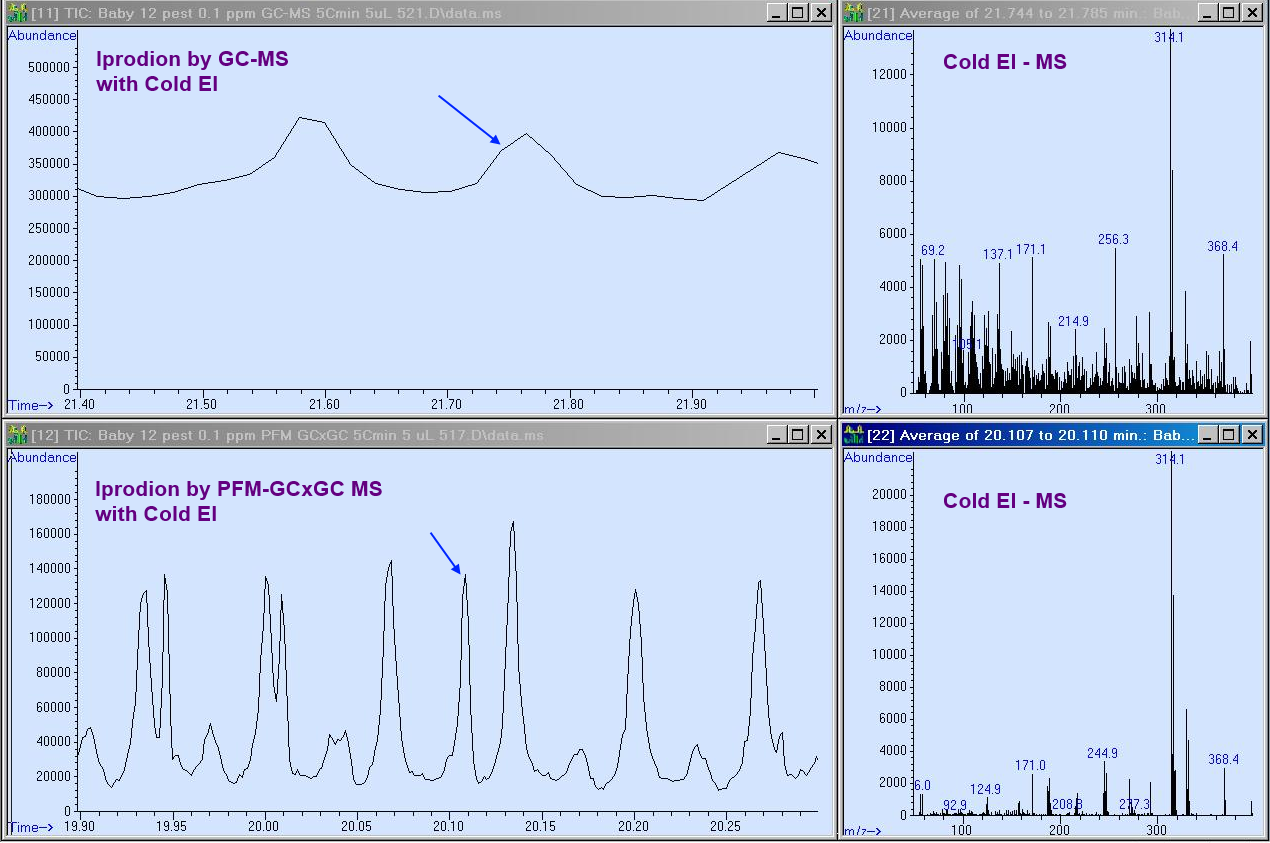Minimize the PFM-GCxGC TIC window [12]

(775, 434)
